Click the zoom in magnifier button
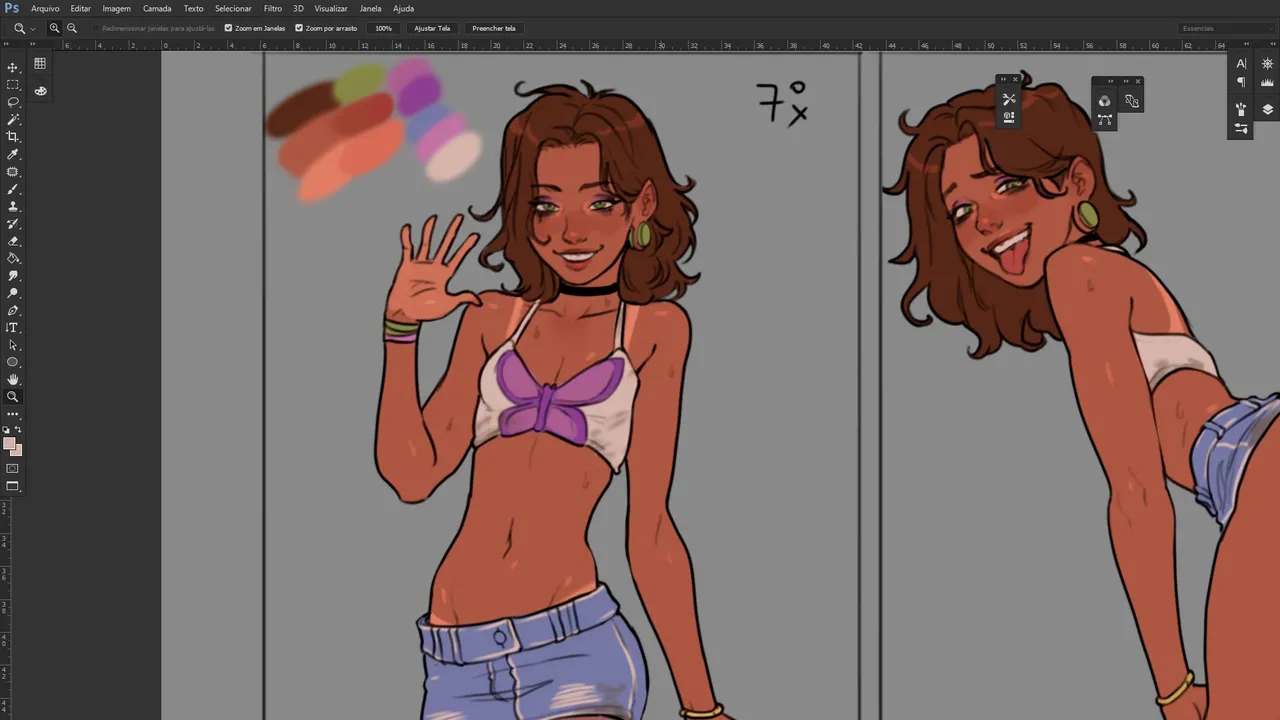The width and height of the screenshot is (1280, 720). coord(55,28)
